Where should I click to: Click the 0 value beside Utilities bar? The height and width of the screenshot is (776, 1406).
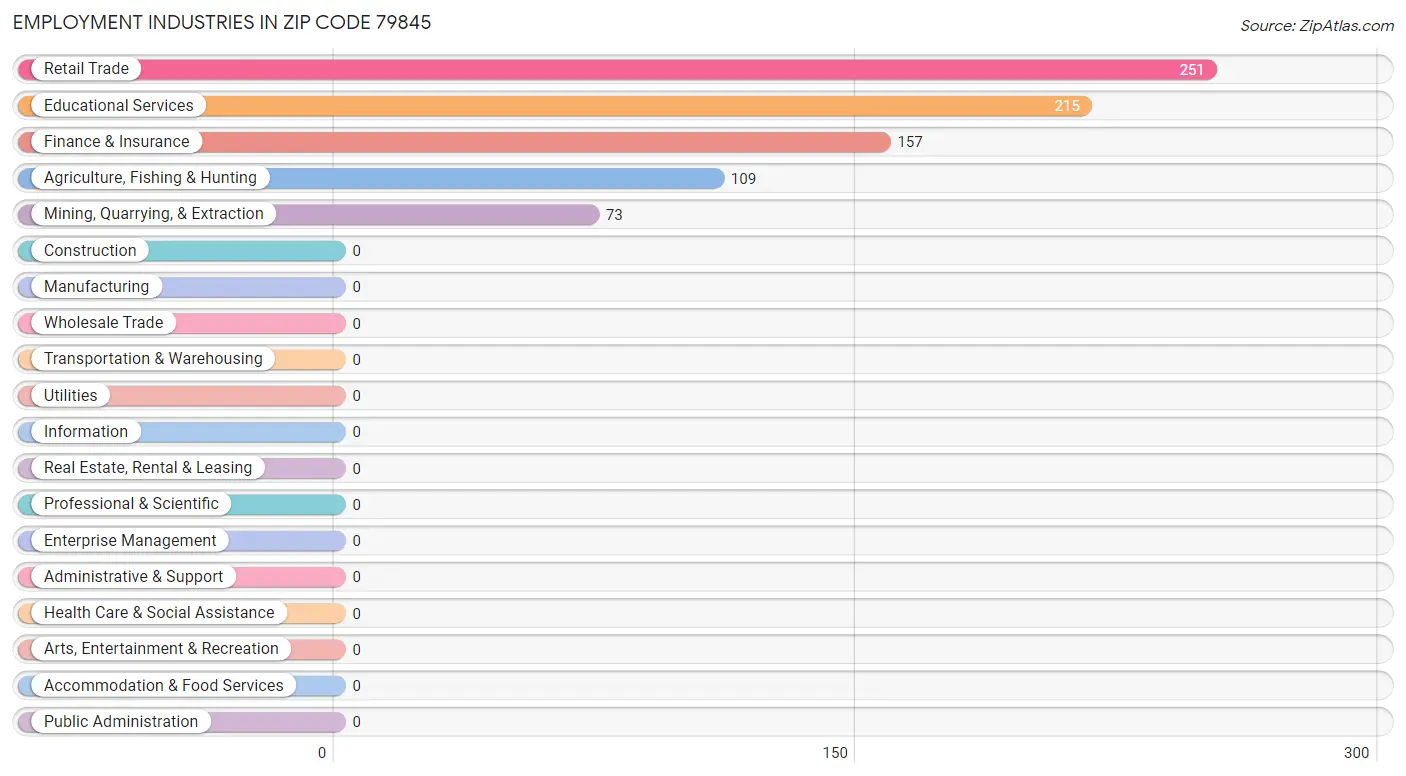[x=356, y=396]
